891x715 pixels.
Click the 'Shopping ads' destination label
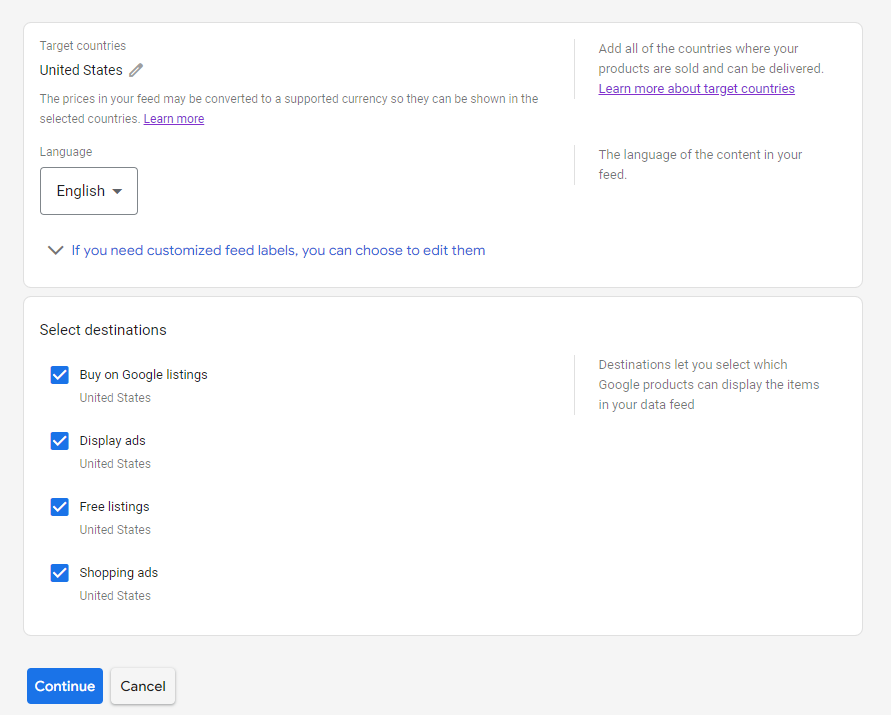point(118,573)
